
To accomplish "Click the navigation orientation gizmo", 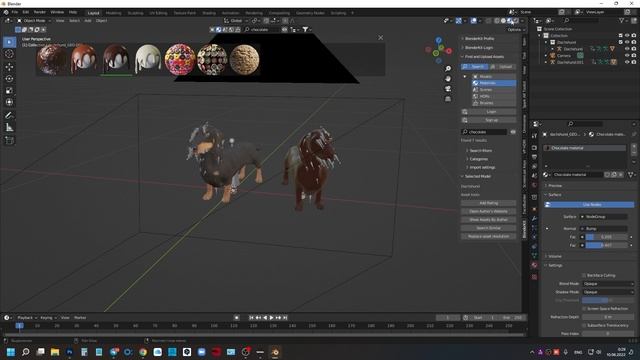I will pos(438,51).
